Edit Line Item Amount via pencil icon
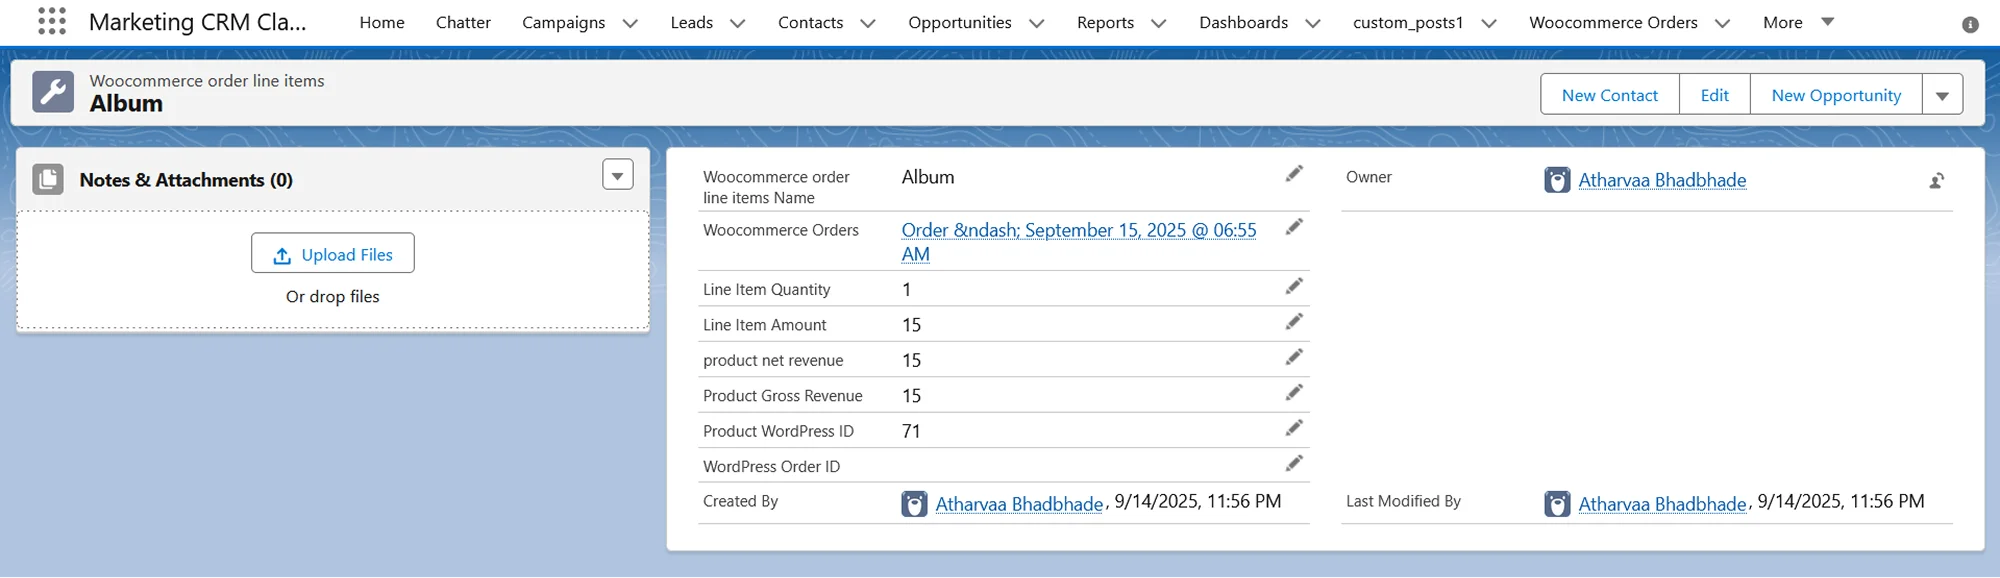2000x578 pixels. click(x=1294, y=322)
